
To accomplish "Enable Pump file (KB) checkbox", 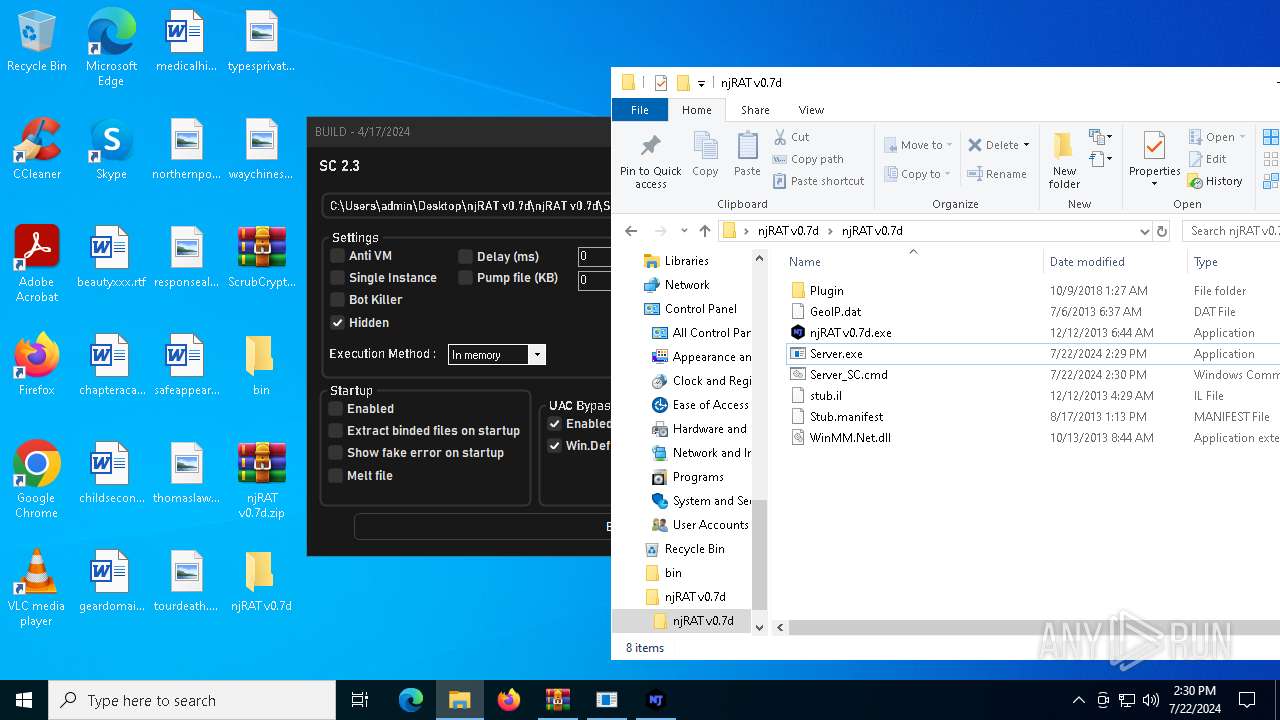I will click(465, 278).
